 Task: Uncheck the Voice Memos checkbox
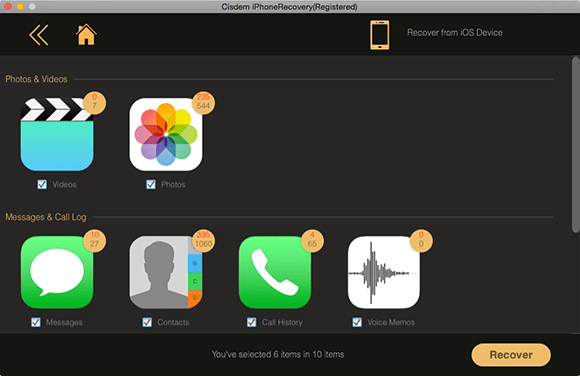click(x=357, y=322)
